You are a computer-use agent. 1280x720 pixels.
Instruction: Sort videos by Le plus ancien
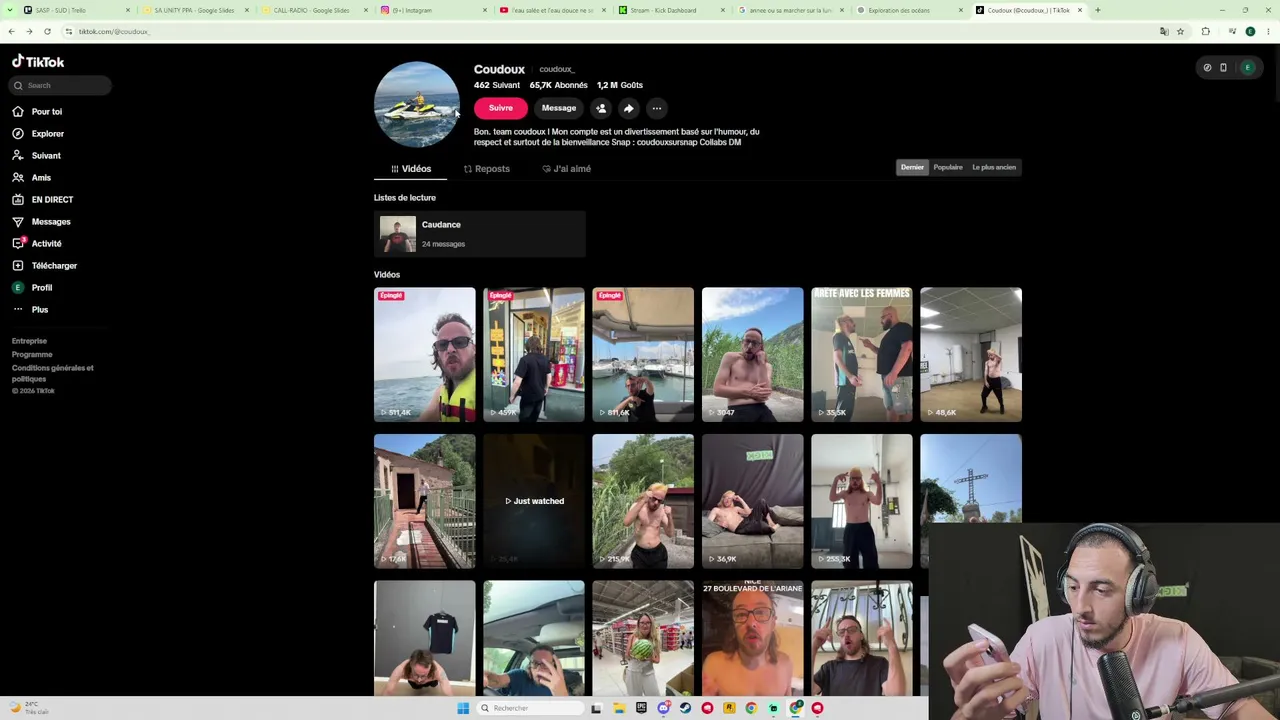(994, 167)
